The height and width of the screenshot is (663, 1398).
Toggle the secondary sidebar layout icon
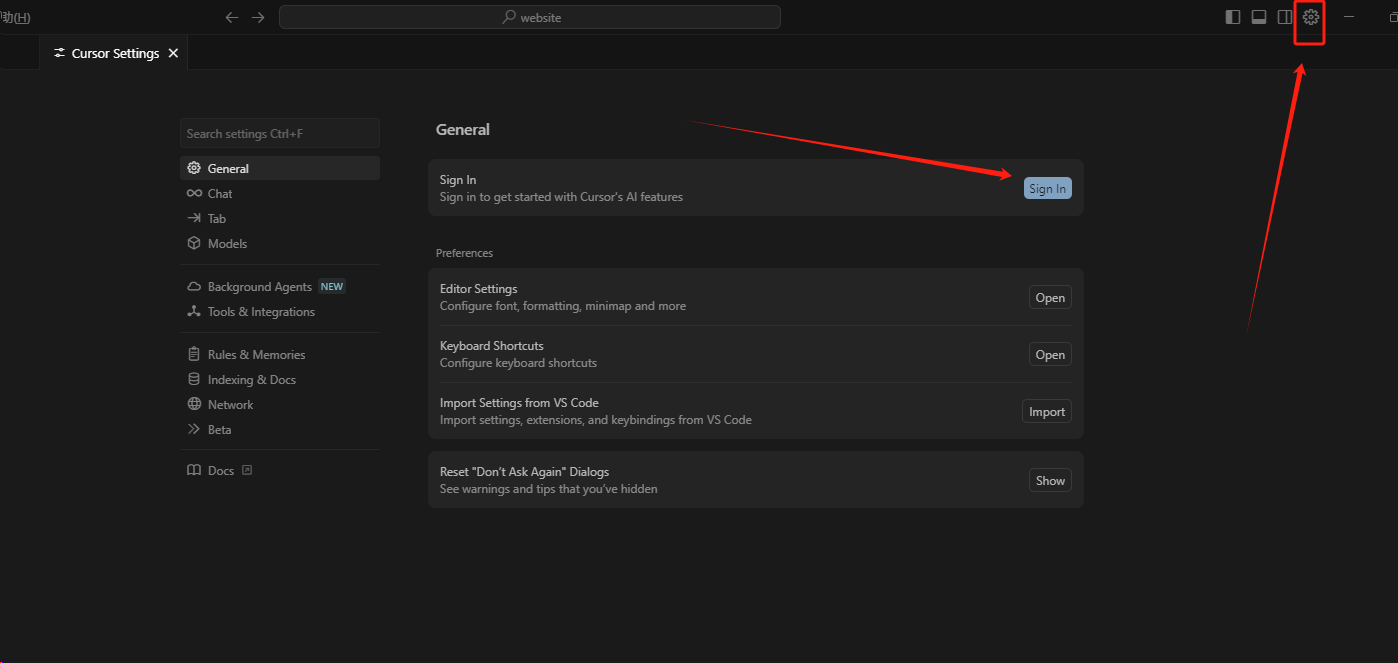click(1285, 17)
